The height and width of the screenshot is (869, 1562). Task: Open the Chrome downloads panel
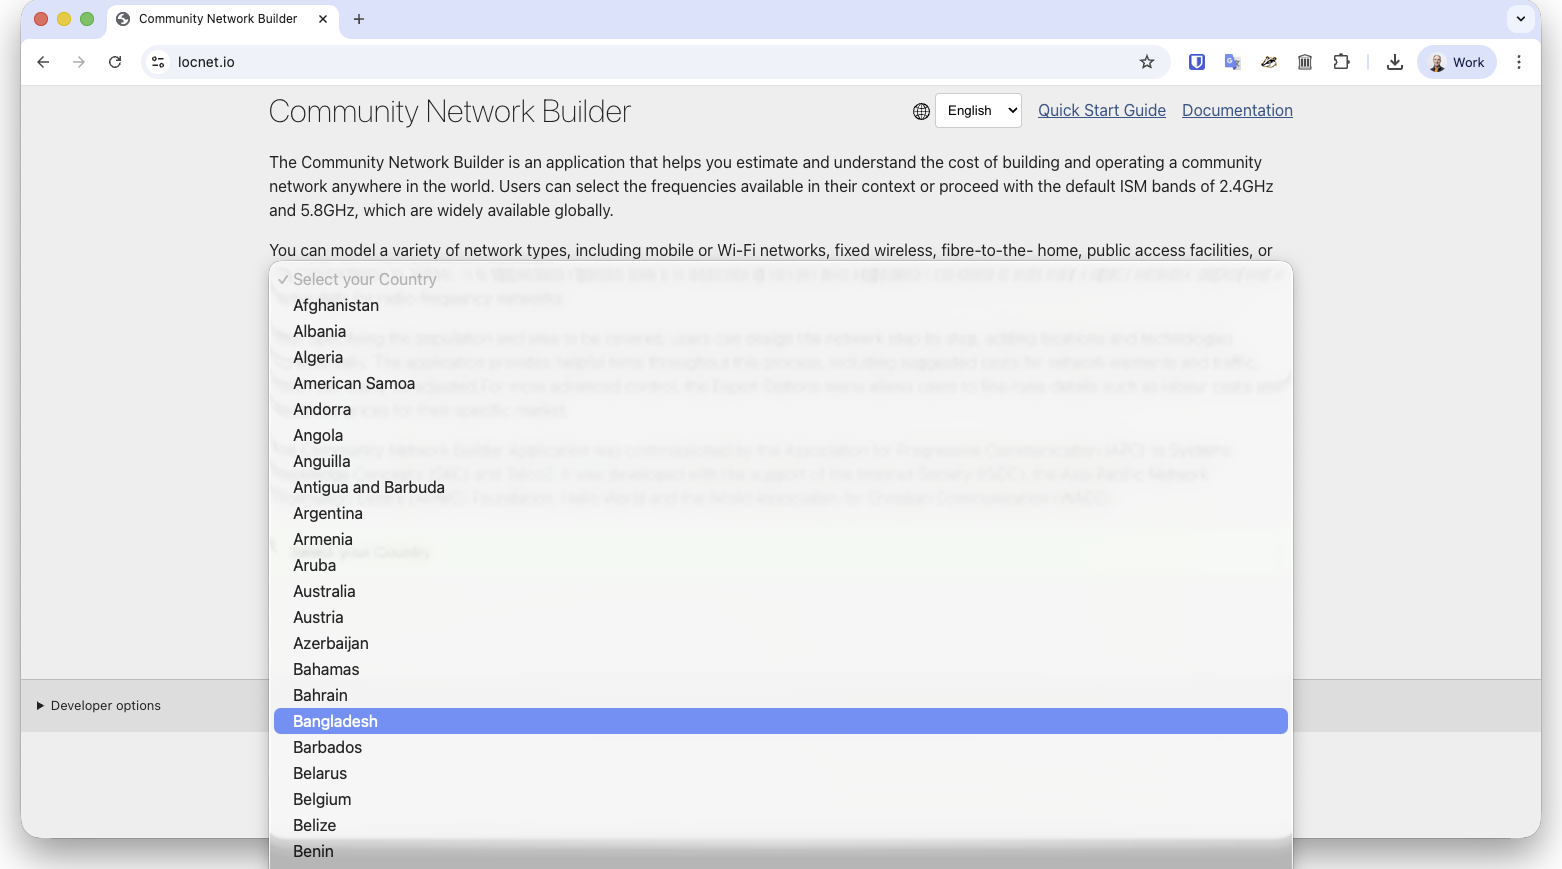coord(1394,62)
